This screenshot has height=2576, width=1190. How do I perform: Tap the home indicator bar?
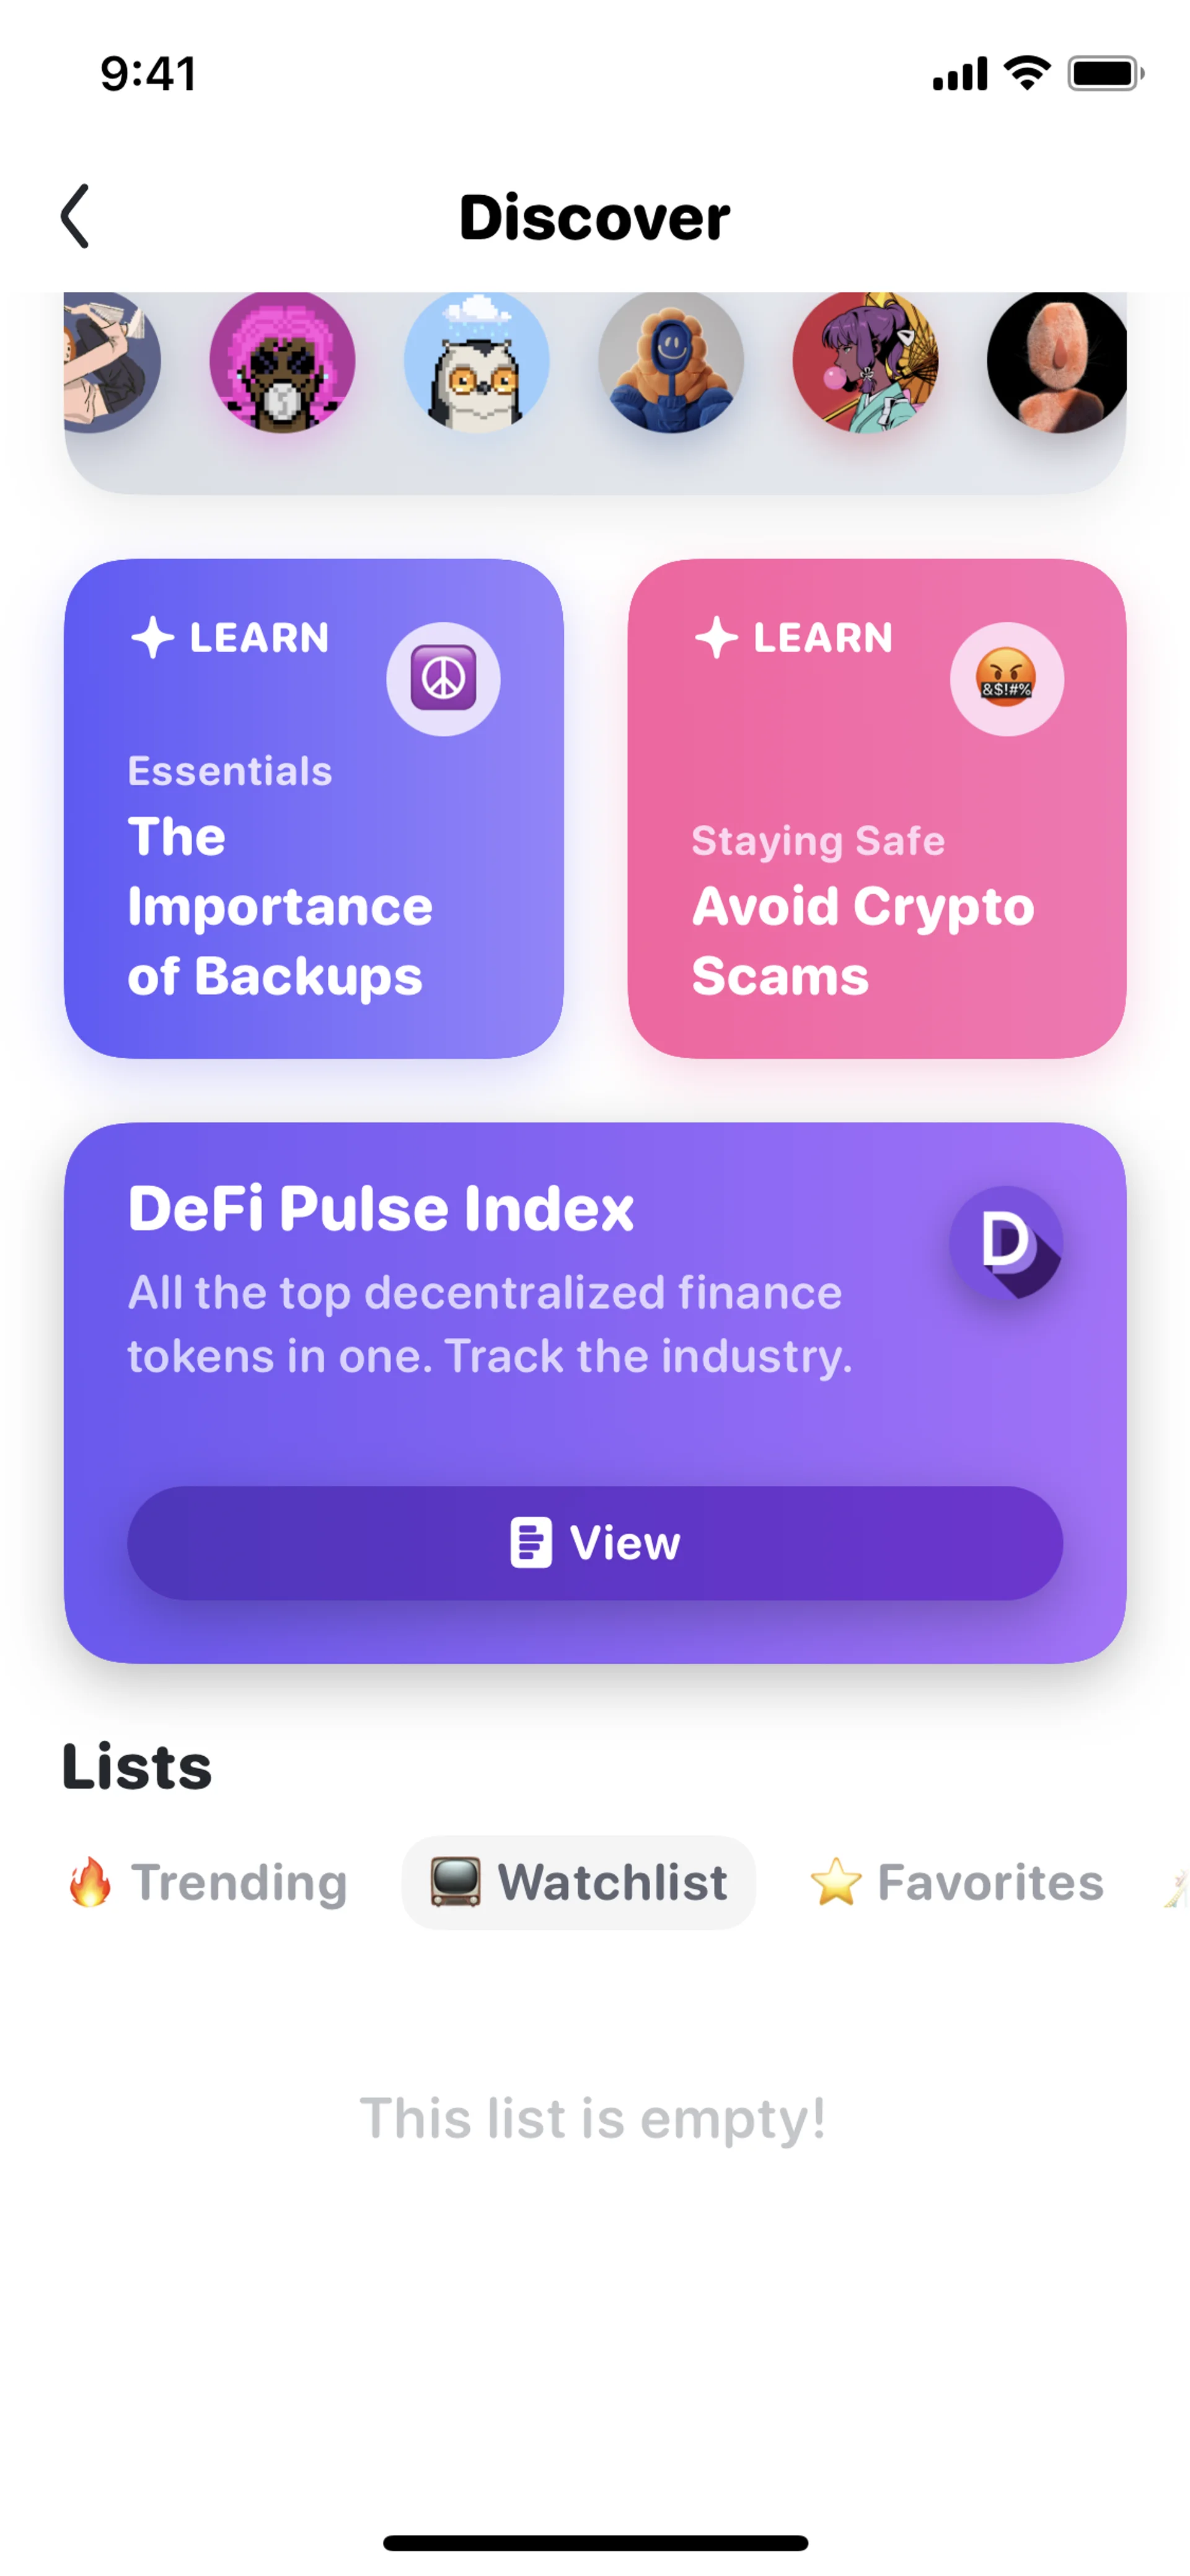(x=595, y=2542)
